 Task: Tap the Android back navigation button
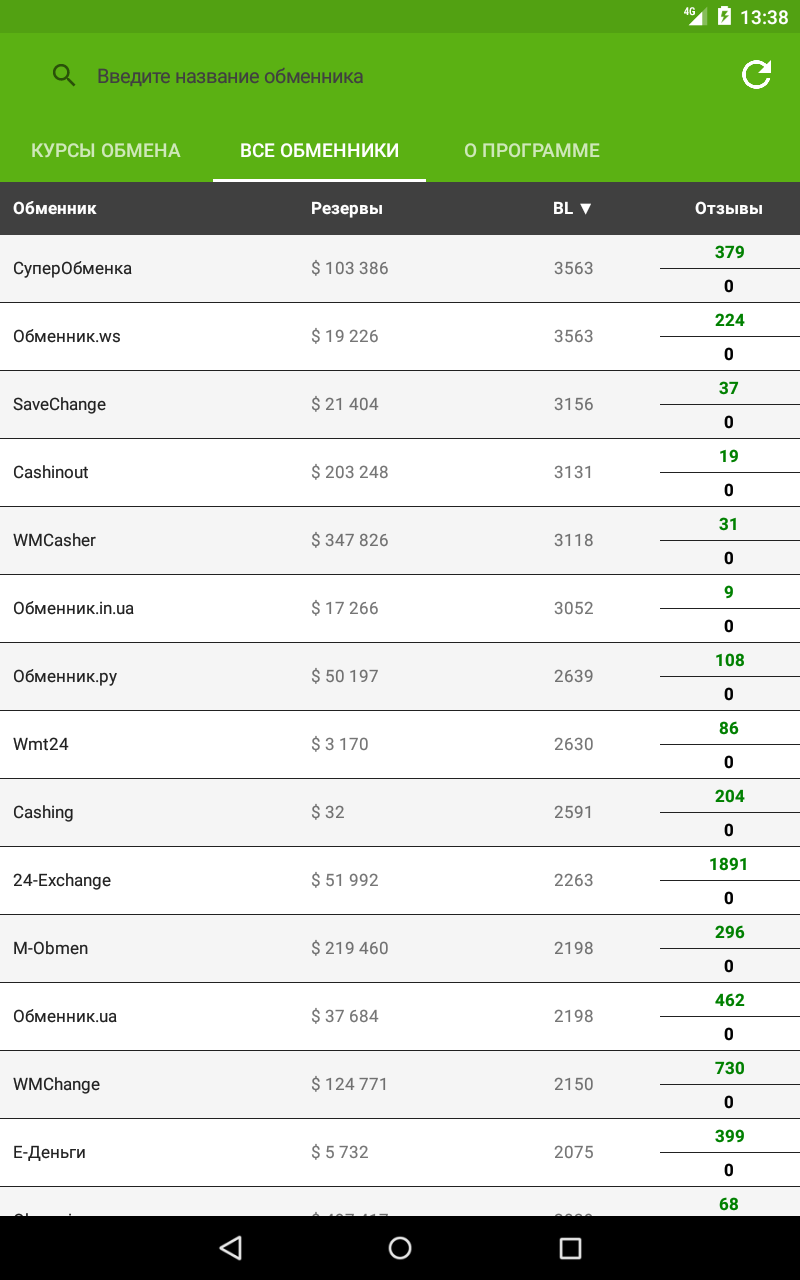(x=231, y=1247)
